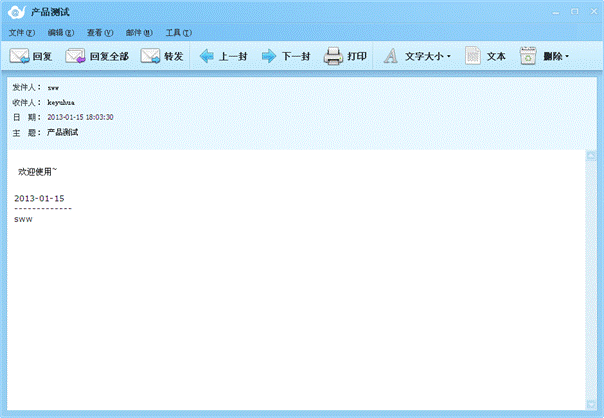Click the Reply (回复) envelope icon
The height and width of the screenshot is (418, 604).
tap(19, 57)
